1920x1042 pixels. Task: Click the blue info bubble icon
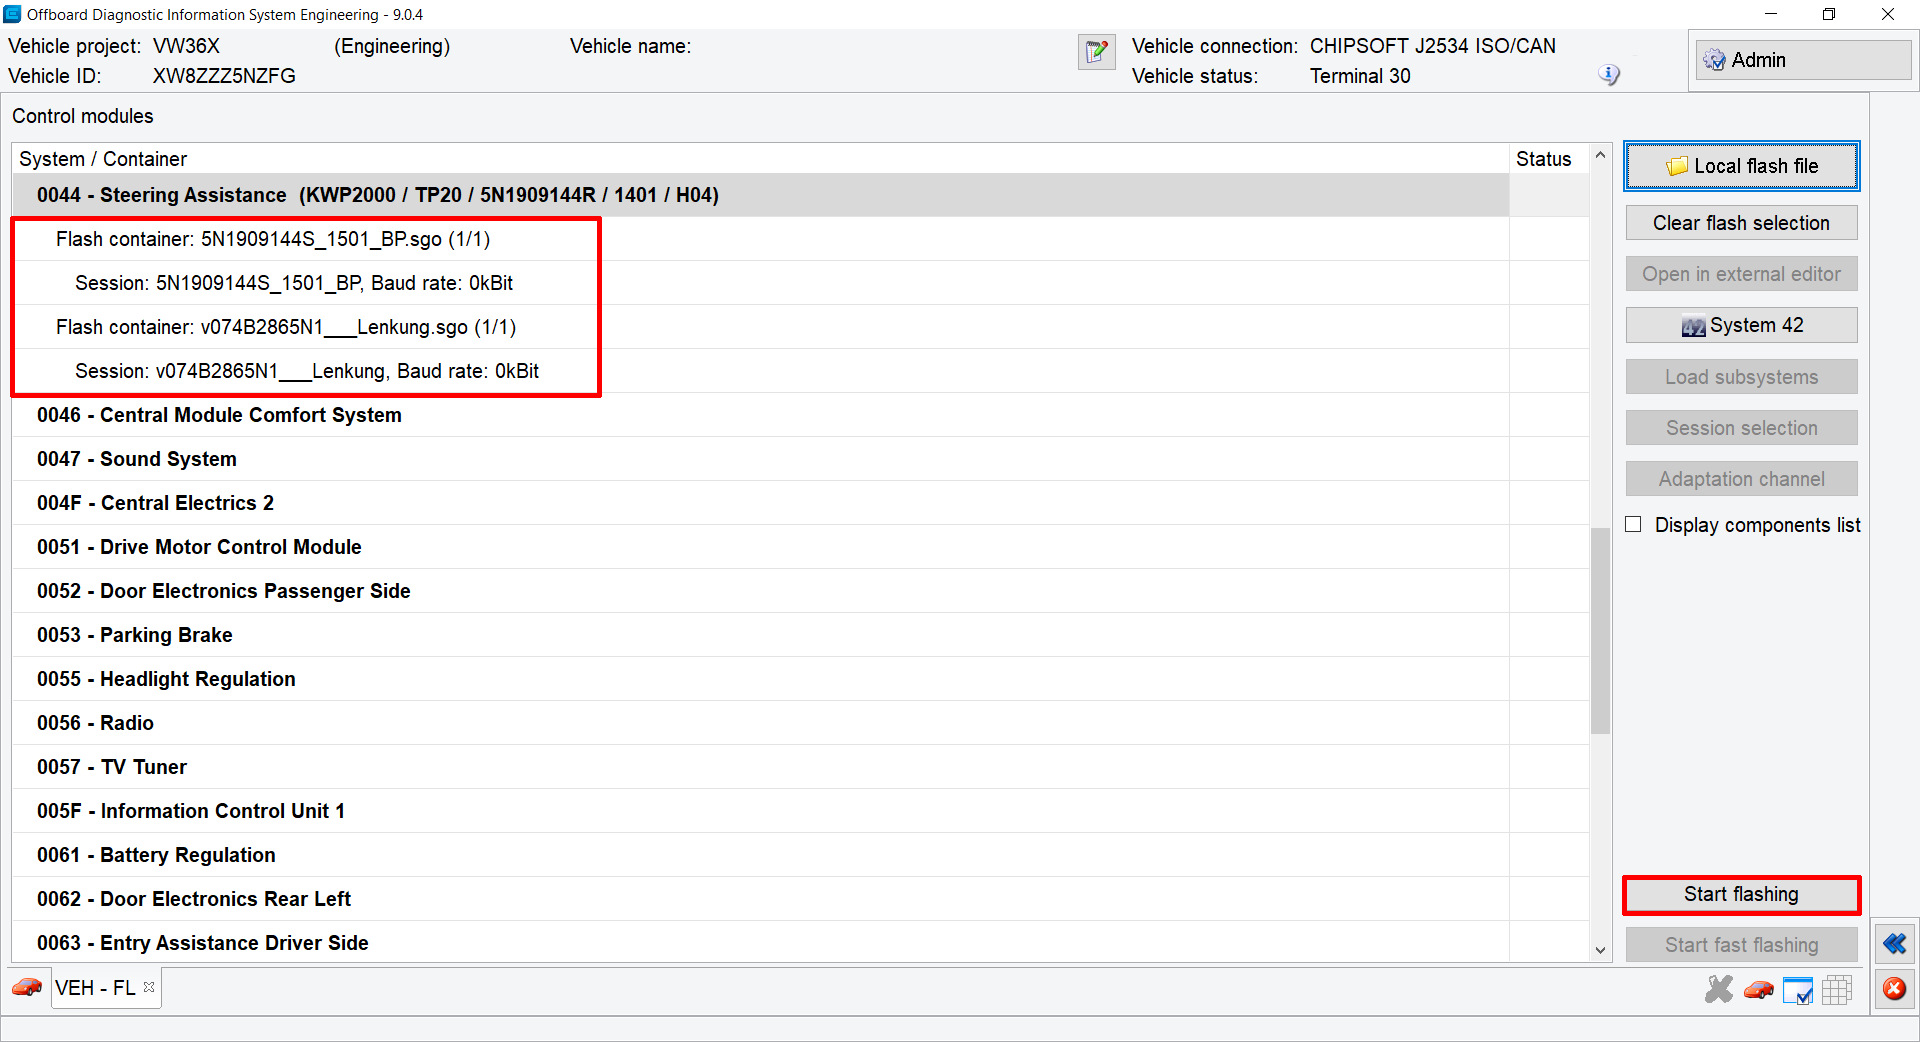pyautogui.click(x=1609, y=75)
